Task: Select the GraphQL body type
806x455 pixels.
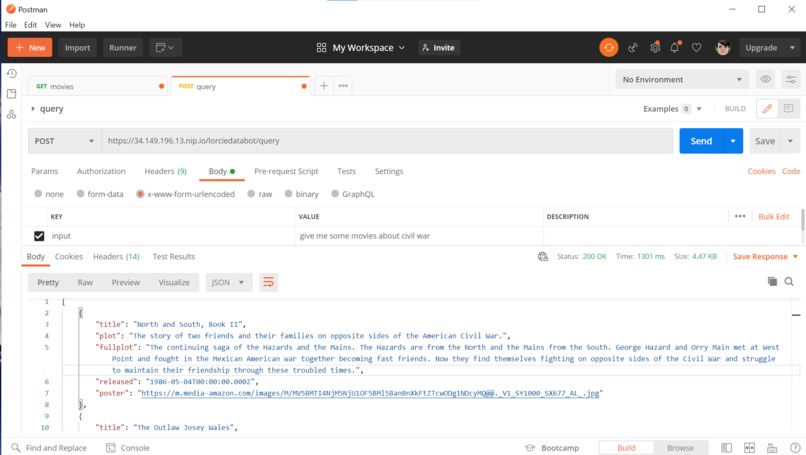Action: [335, 194]
